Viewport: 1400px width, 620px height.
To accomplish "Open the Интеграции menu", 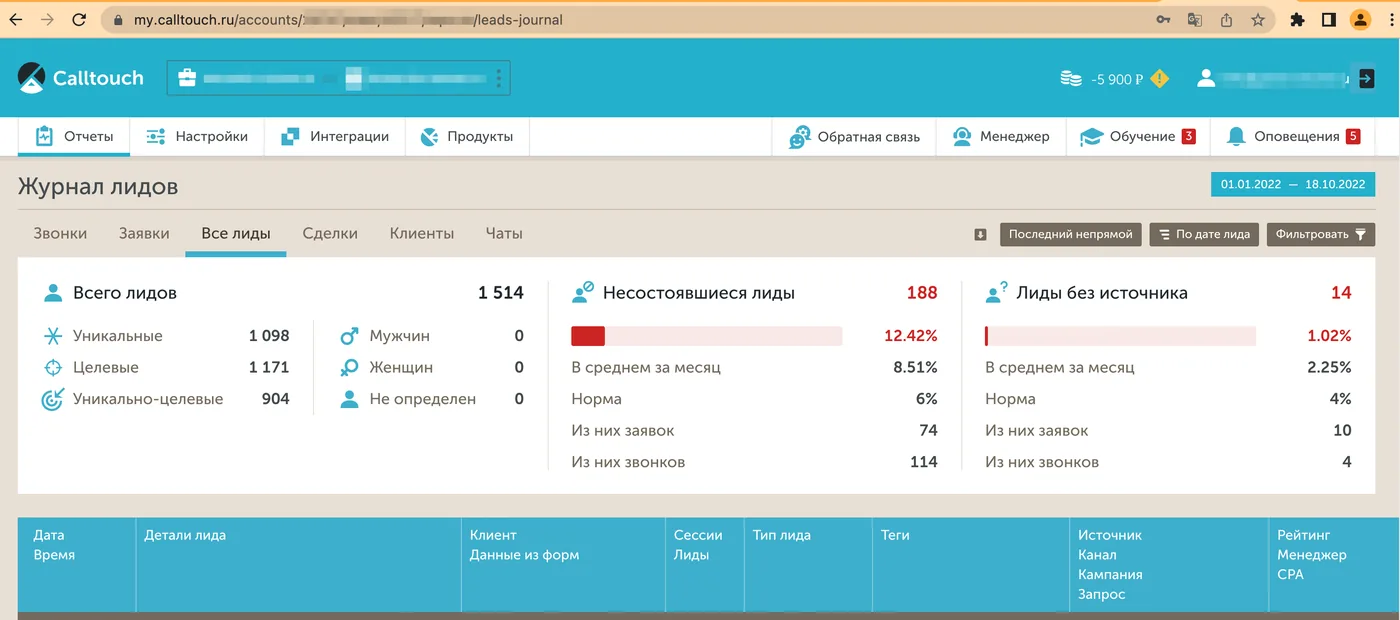I will tap(334, 137).
